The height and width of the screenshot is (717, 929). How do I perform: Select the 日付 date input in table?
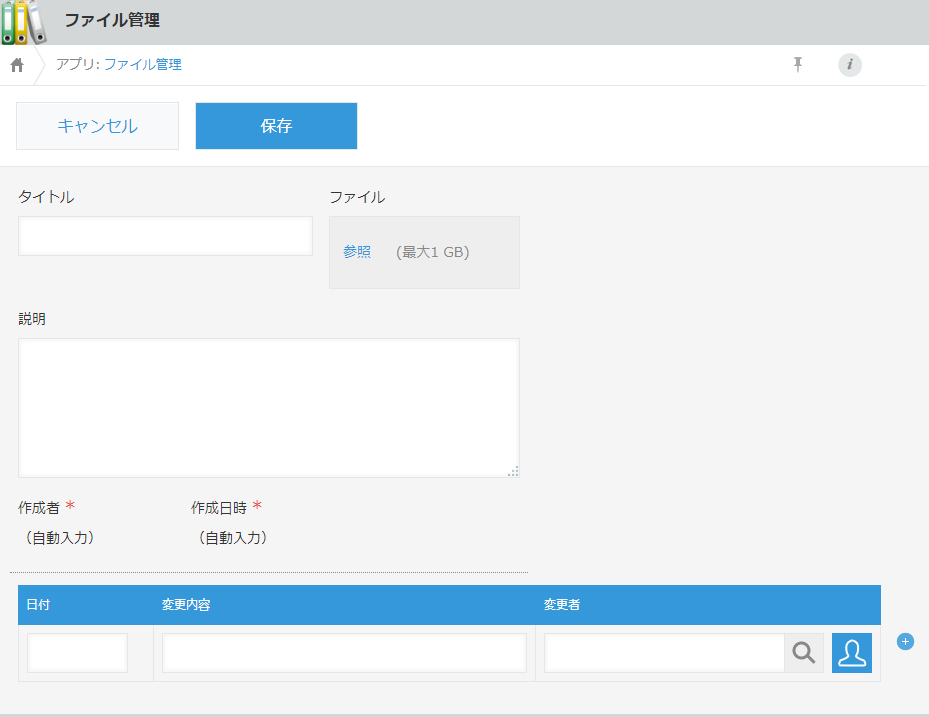click(78, 653)
